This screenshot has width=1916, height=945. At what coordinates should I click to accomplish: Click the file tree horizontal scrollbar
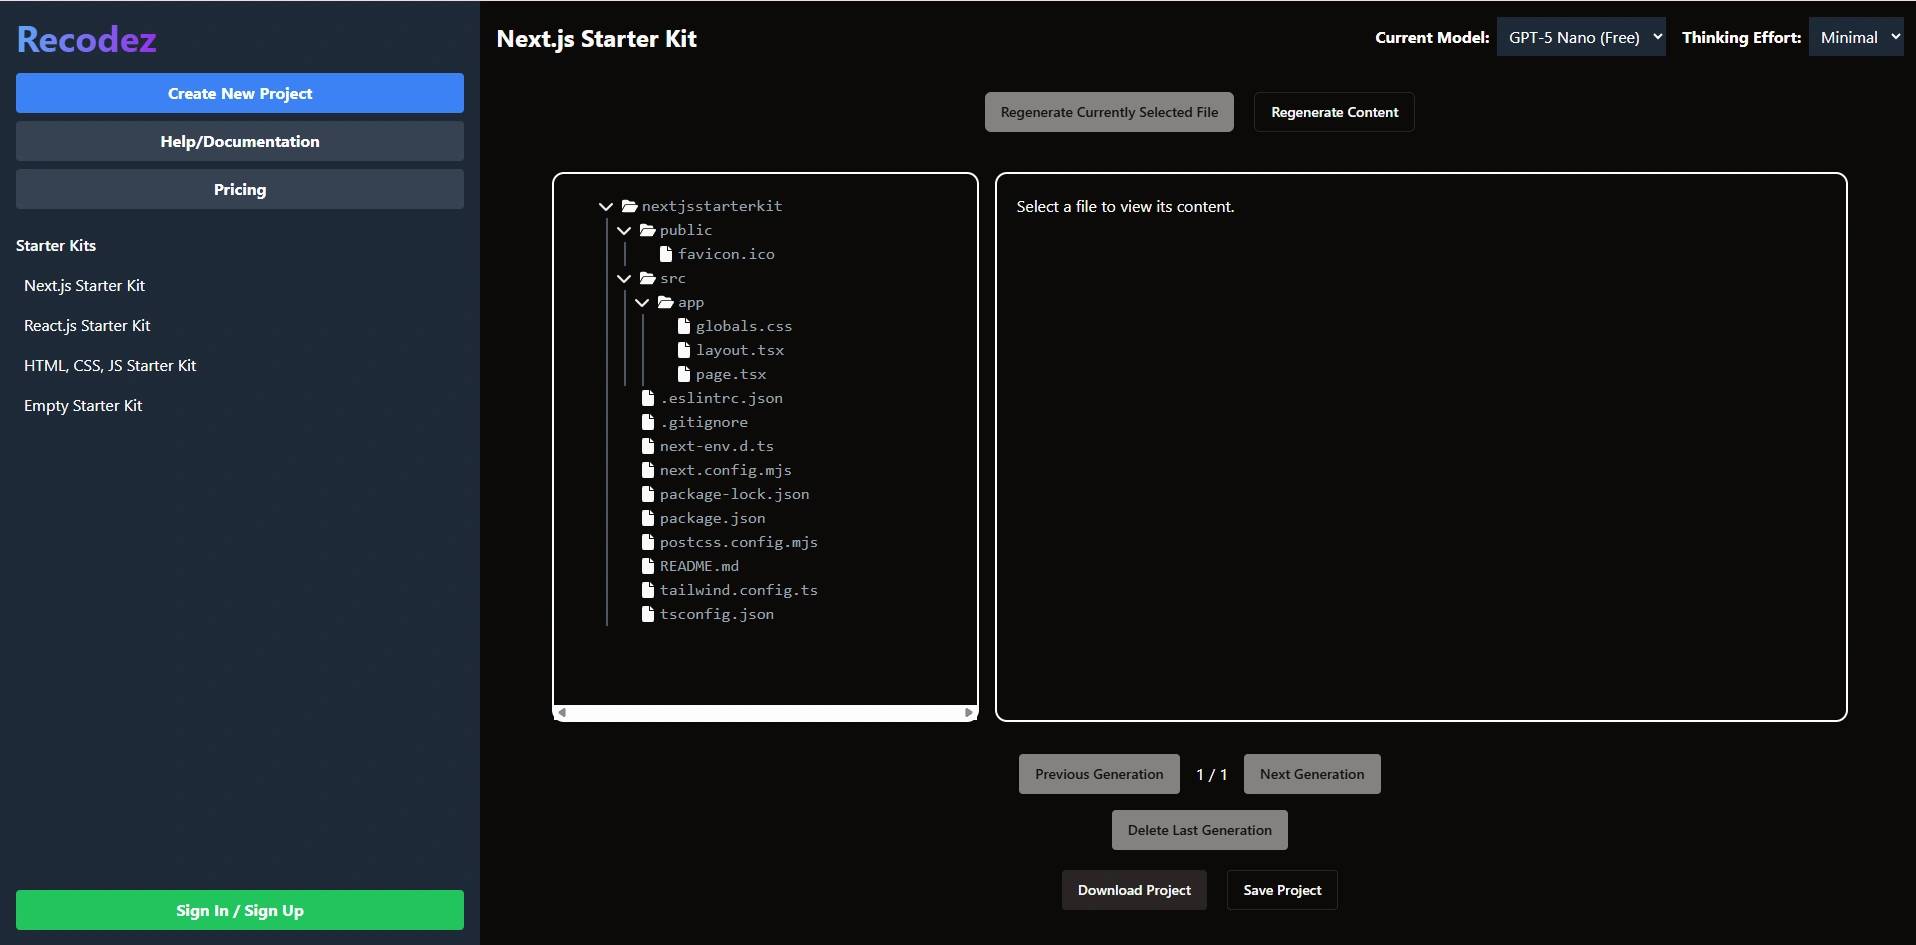[x=765, y=713]
